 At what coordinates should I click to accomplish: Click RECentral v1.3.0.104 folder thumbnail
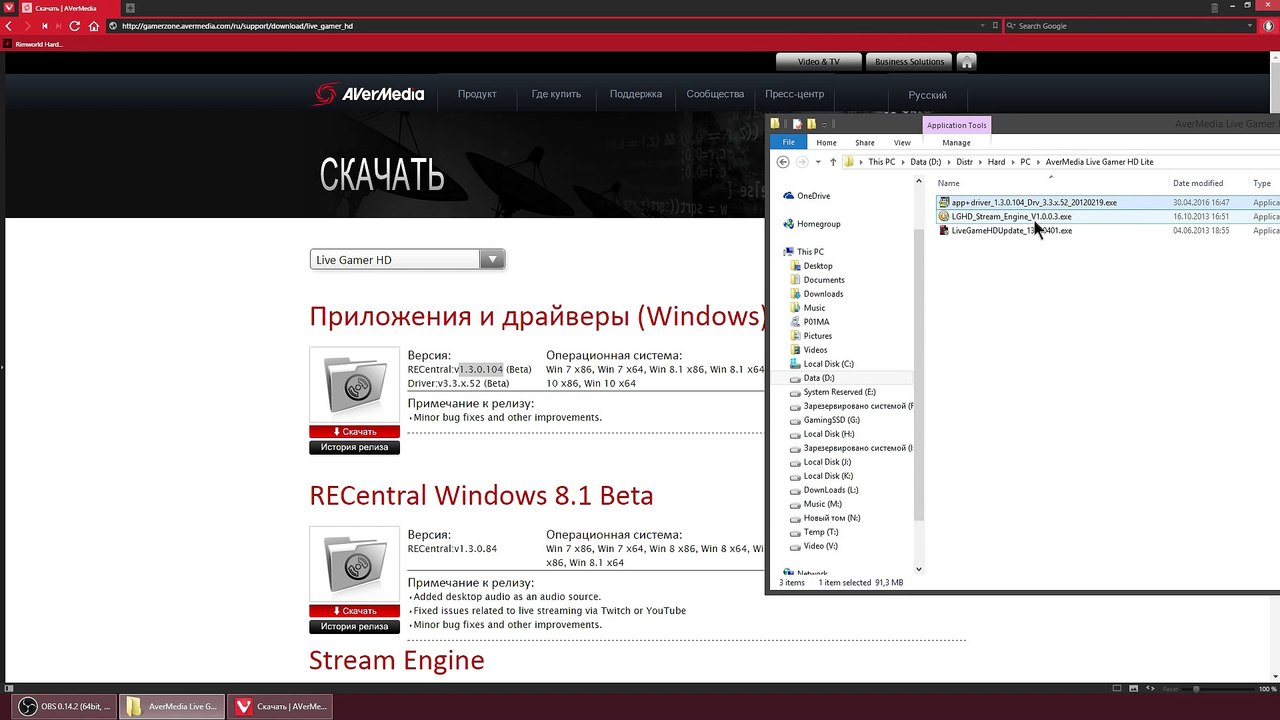click(354, 385)
